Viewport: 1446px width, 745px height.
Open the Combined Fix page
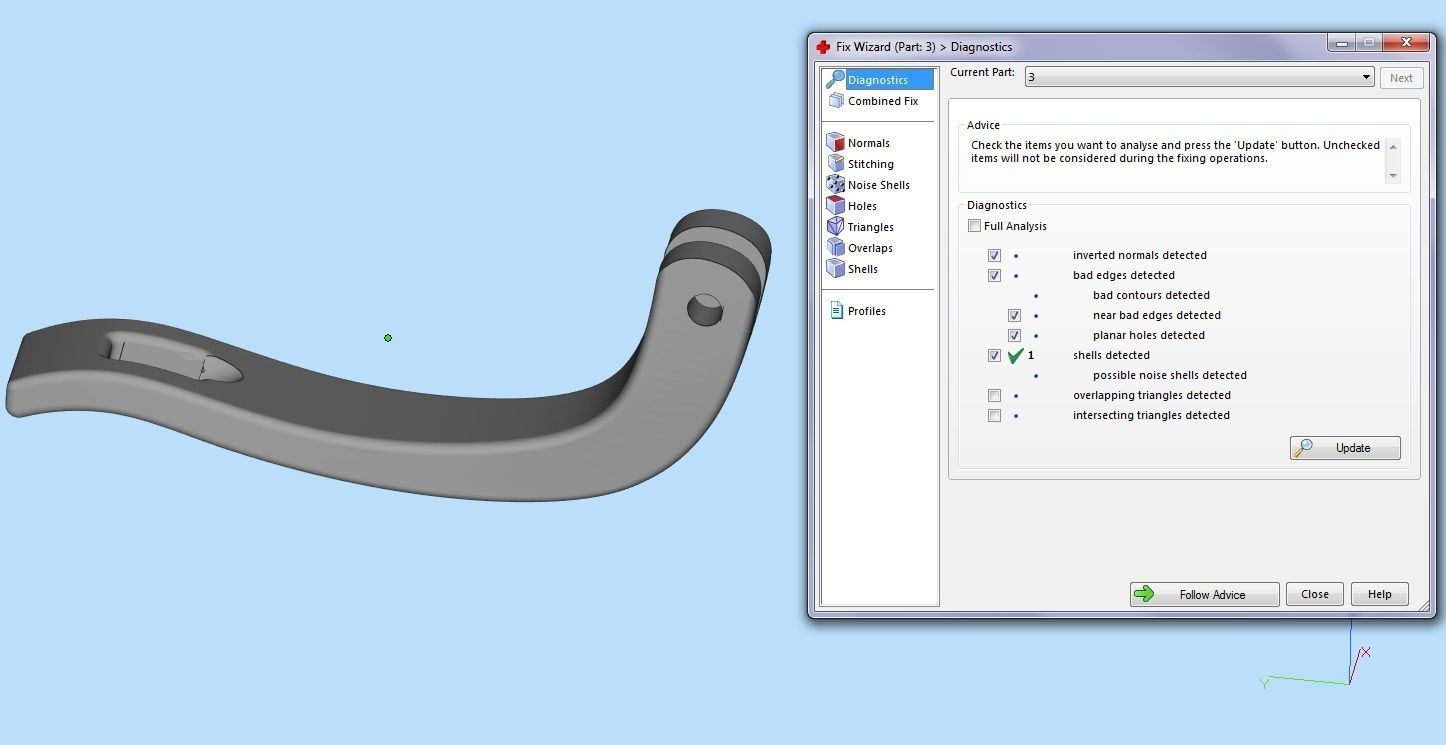click(x=883, y=101)
